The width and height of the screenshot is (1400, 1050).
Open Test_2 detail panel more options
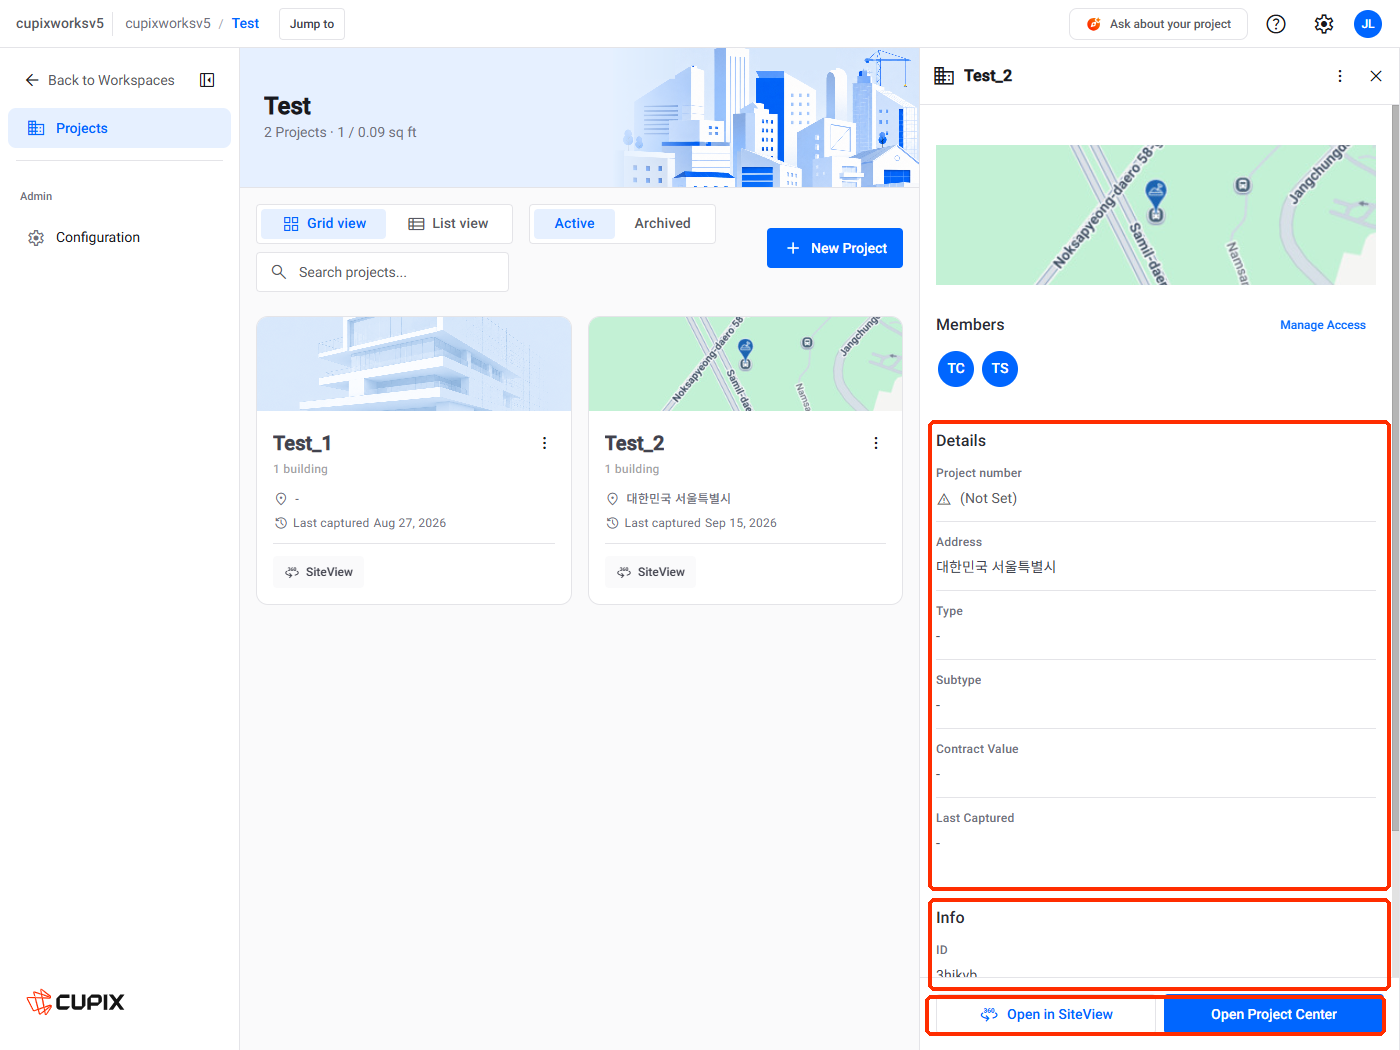click(1340, 76)
